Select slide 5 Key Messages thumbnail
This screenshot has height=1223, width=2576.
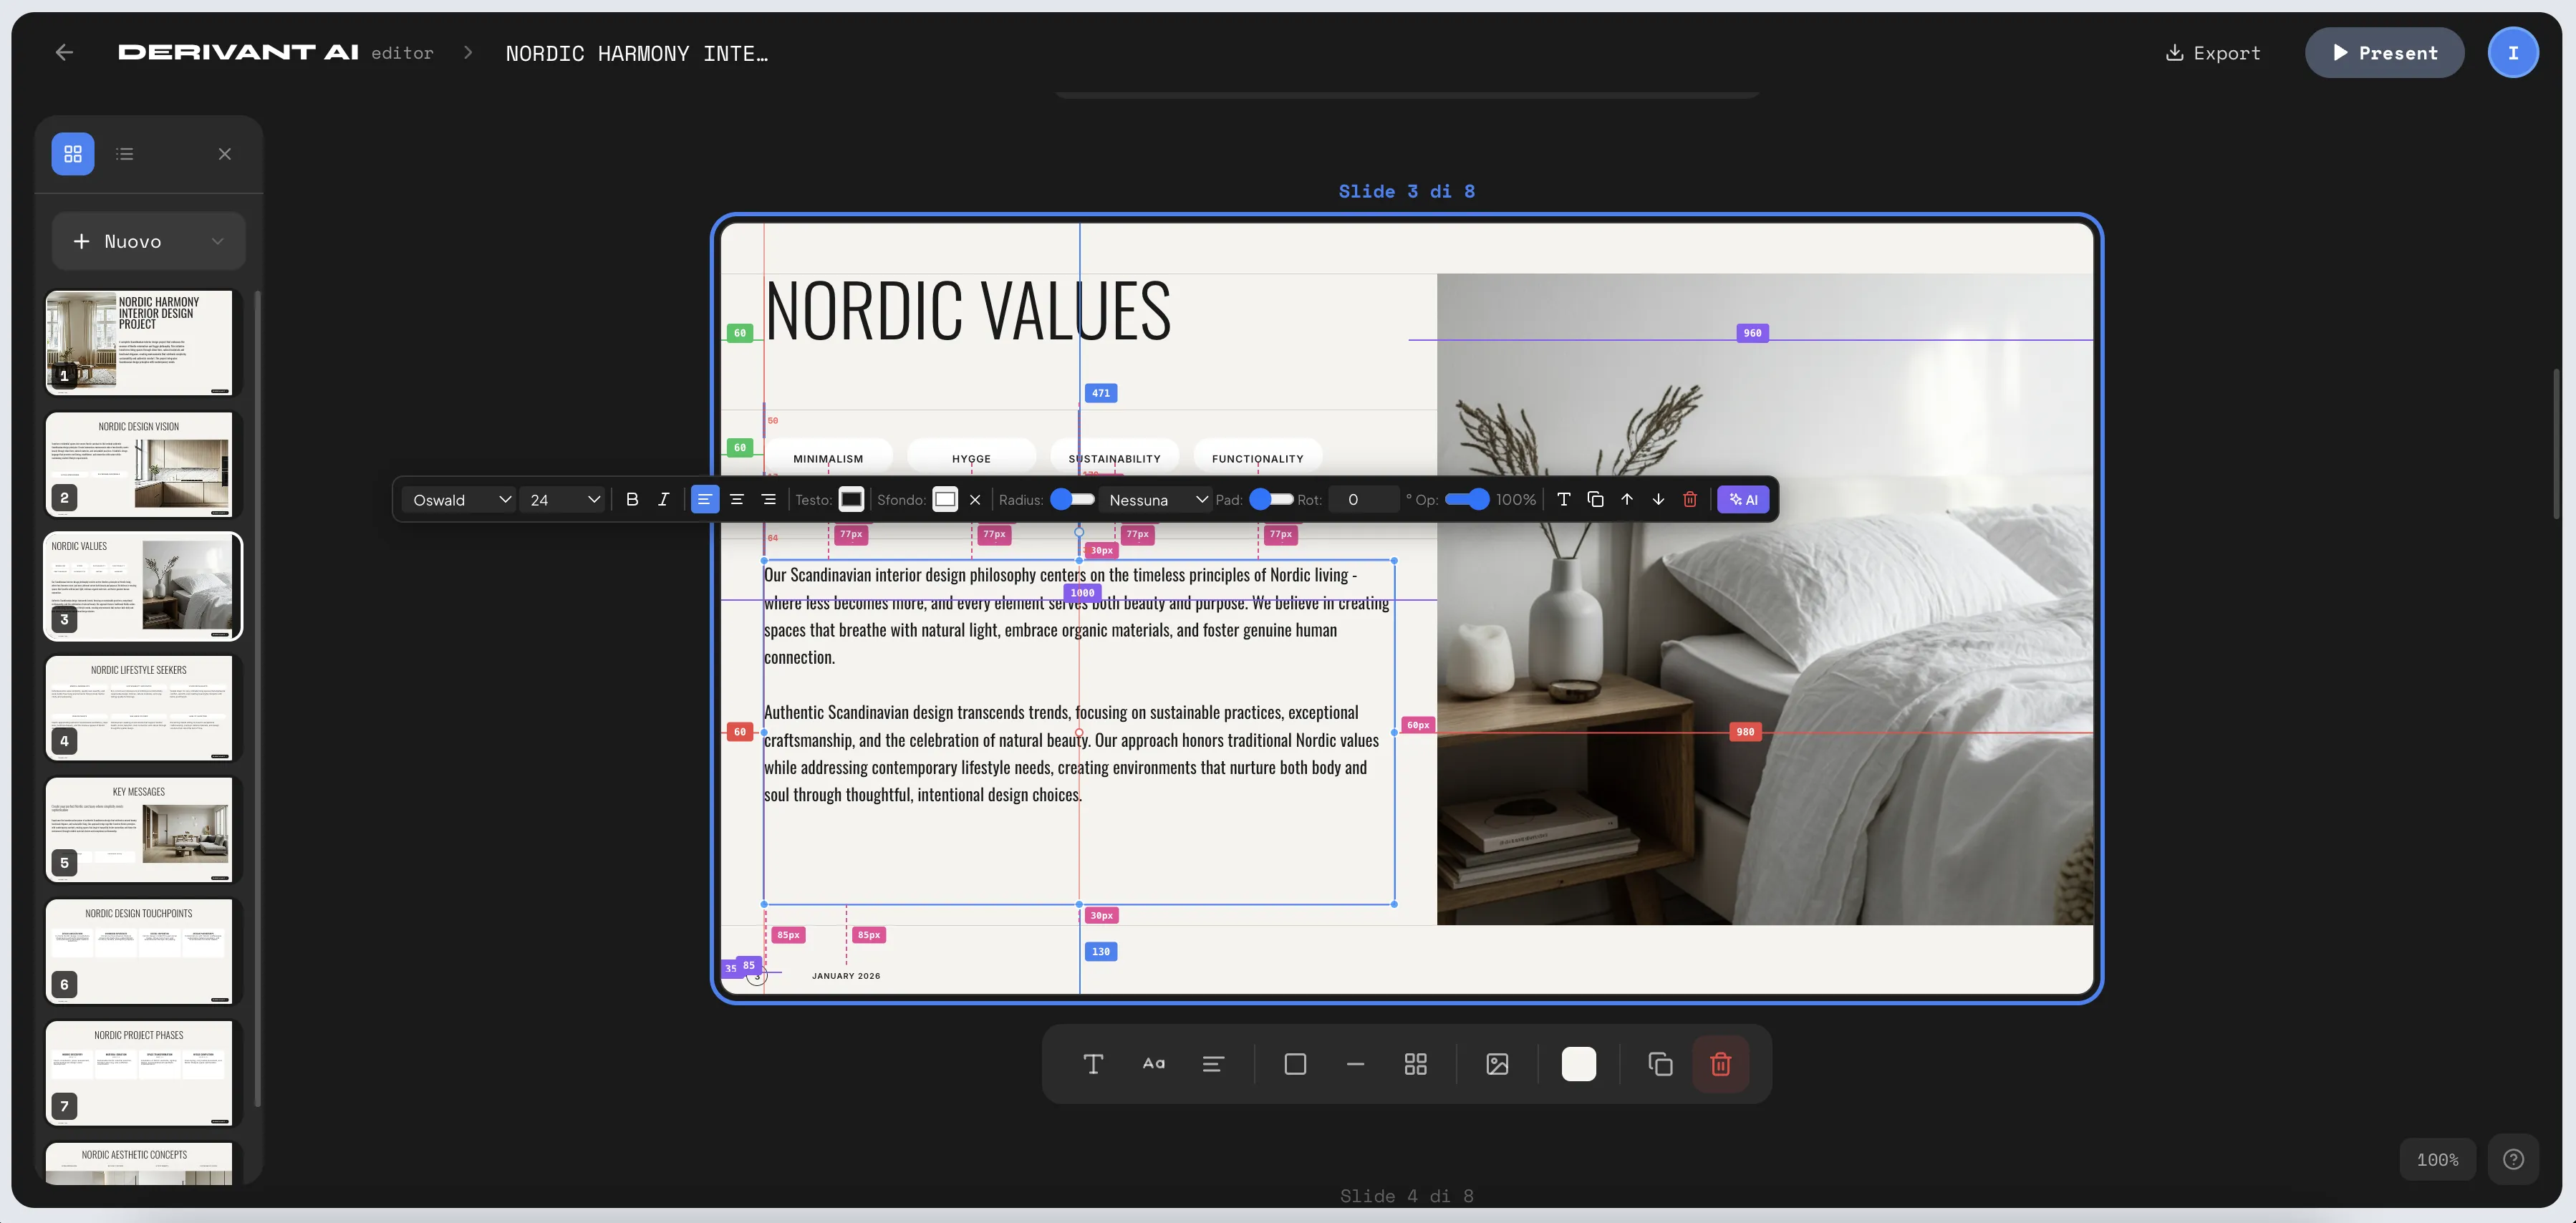point(139,830)
